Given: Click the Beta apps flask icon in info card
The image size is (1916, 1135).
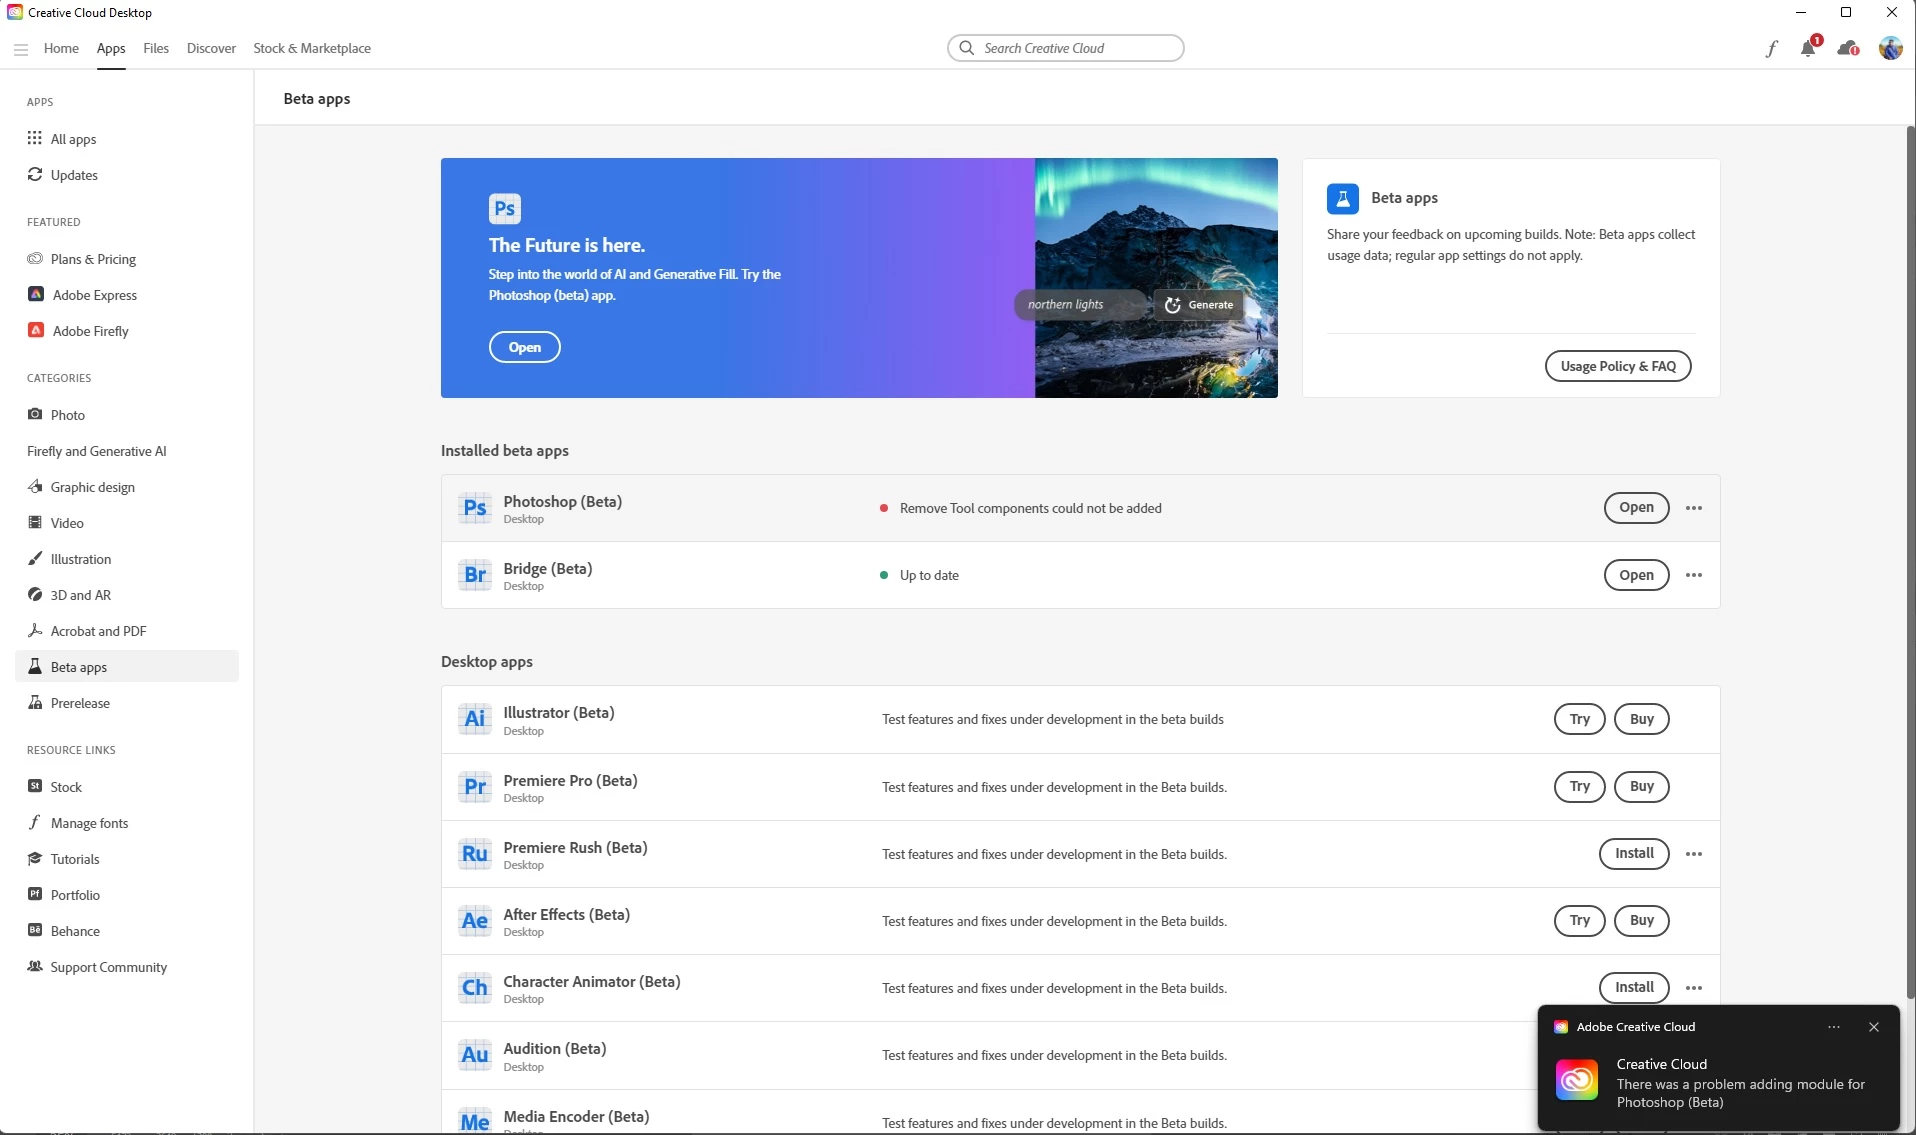Looking at the screenshot, I should point(1343,198).
